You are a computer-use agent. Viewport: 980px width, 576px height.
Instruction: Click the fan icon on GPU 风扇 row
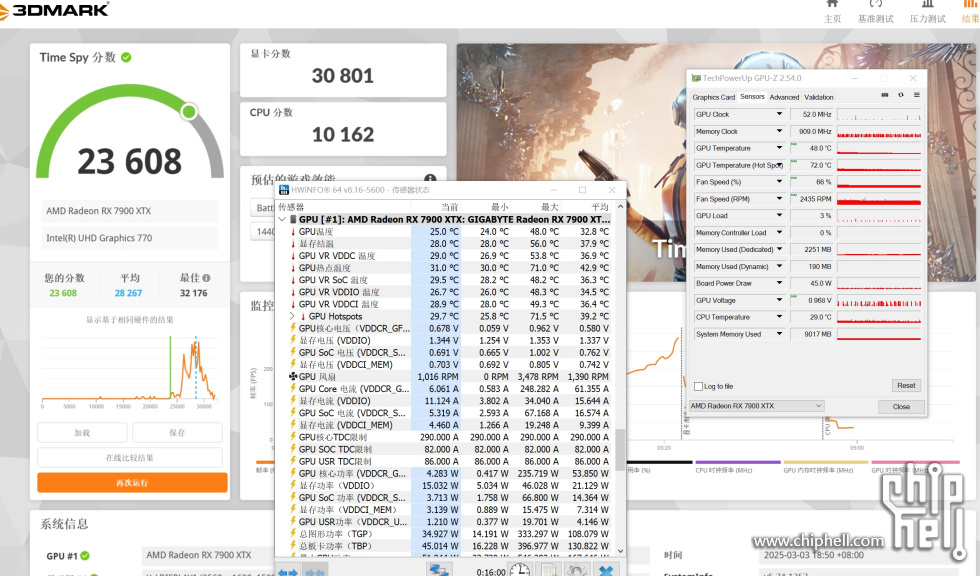pyautogui.click(x=293, y=377)
